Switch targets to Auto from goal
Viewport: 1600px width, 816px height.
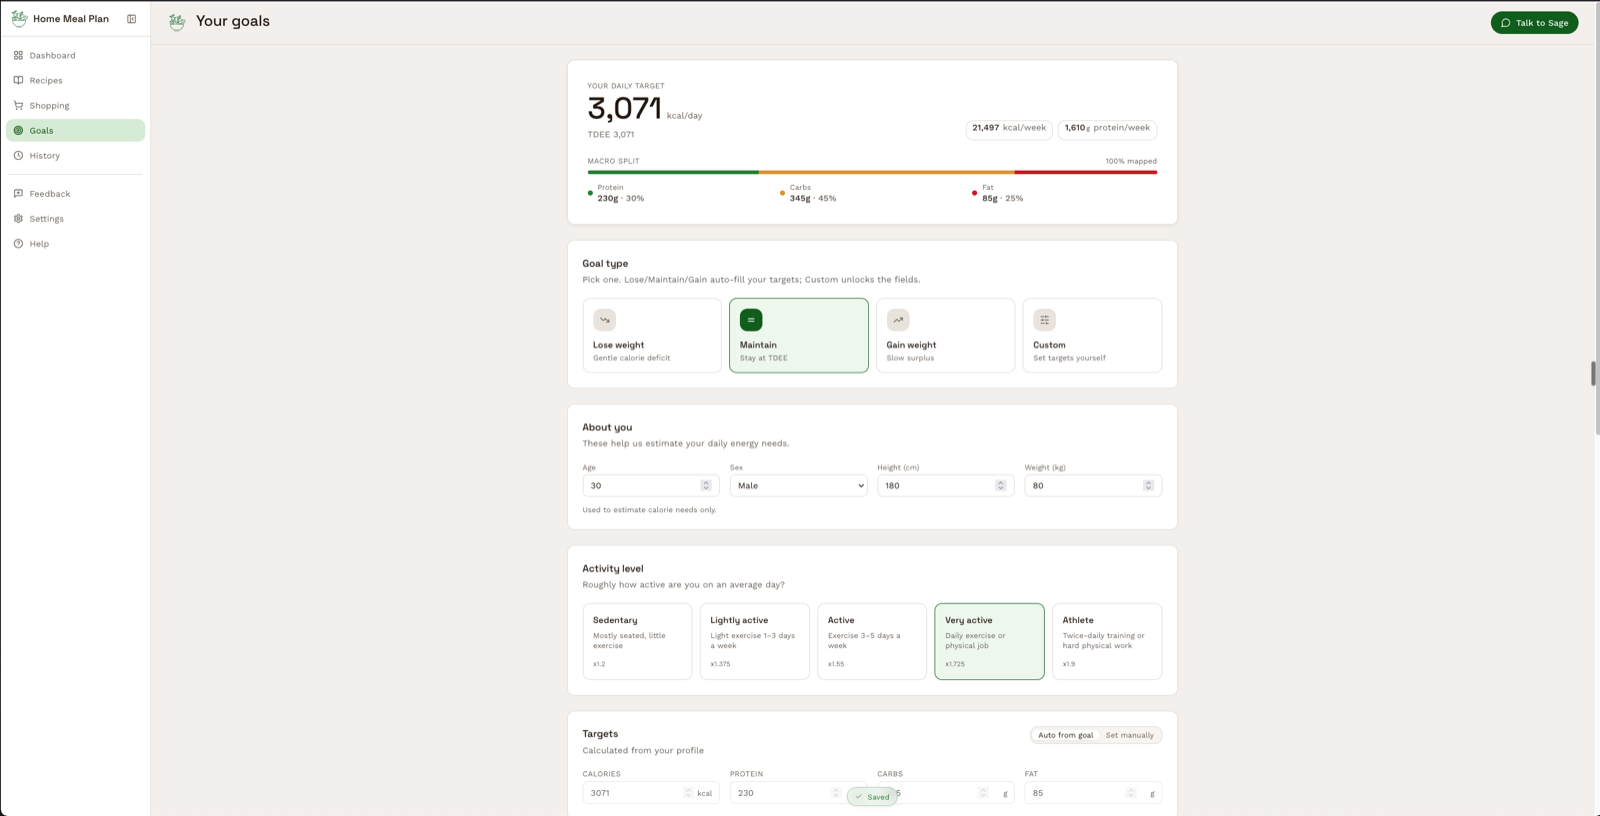coord(1065,735)
